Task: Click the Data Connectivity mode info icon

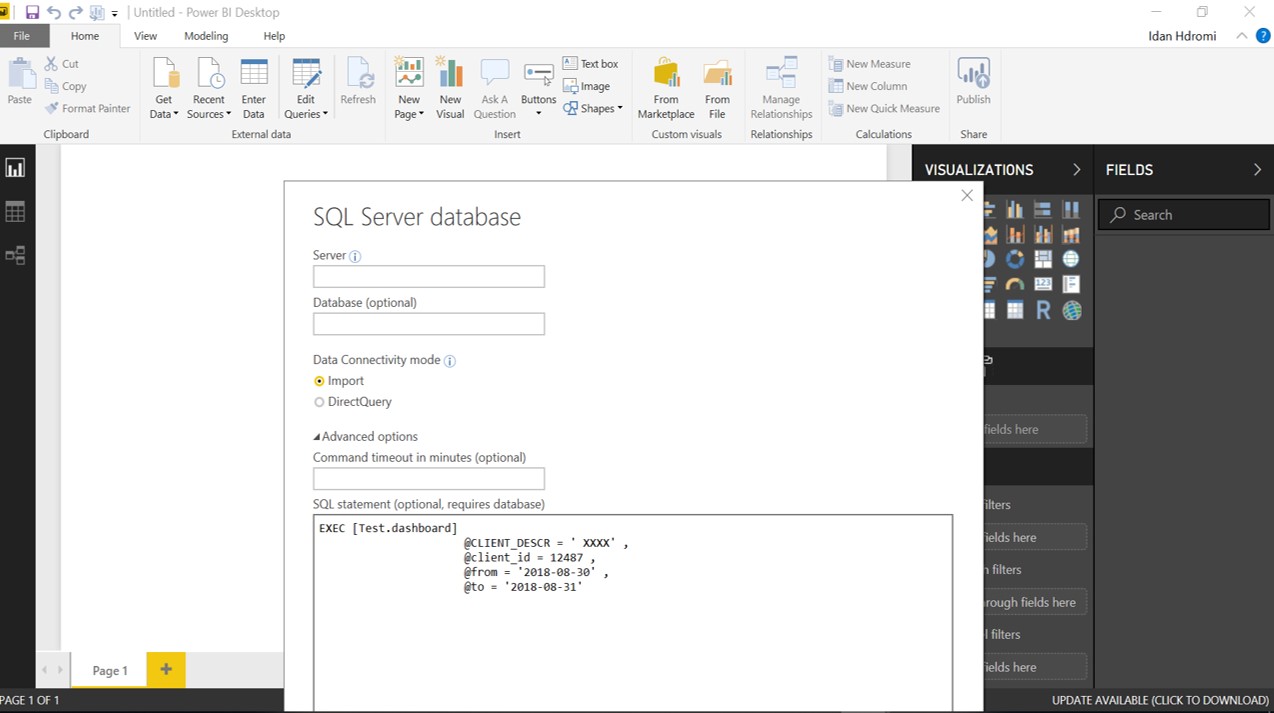Action: click(x=450, y=361)
